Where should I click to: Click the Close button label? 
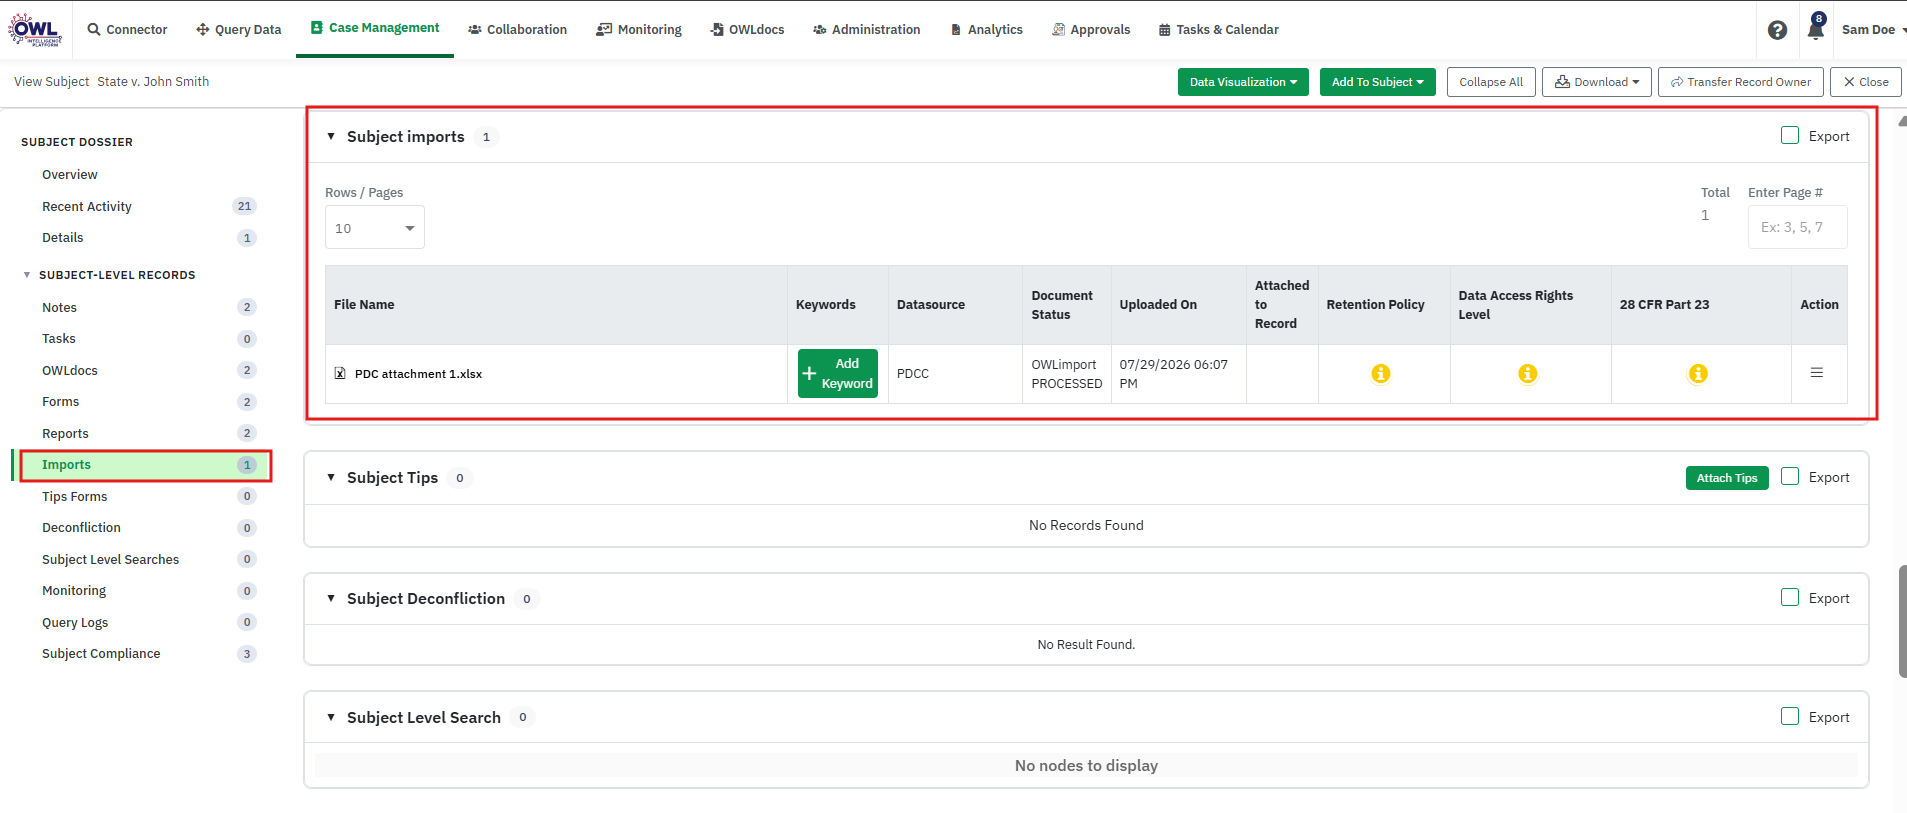click(x=1874, y=82)
